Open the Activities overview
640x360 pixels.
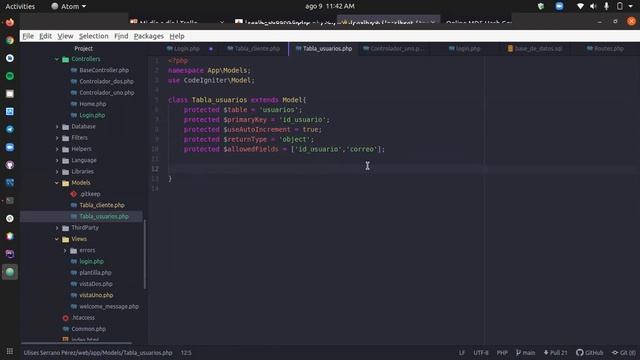click(x=20, y=6)
